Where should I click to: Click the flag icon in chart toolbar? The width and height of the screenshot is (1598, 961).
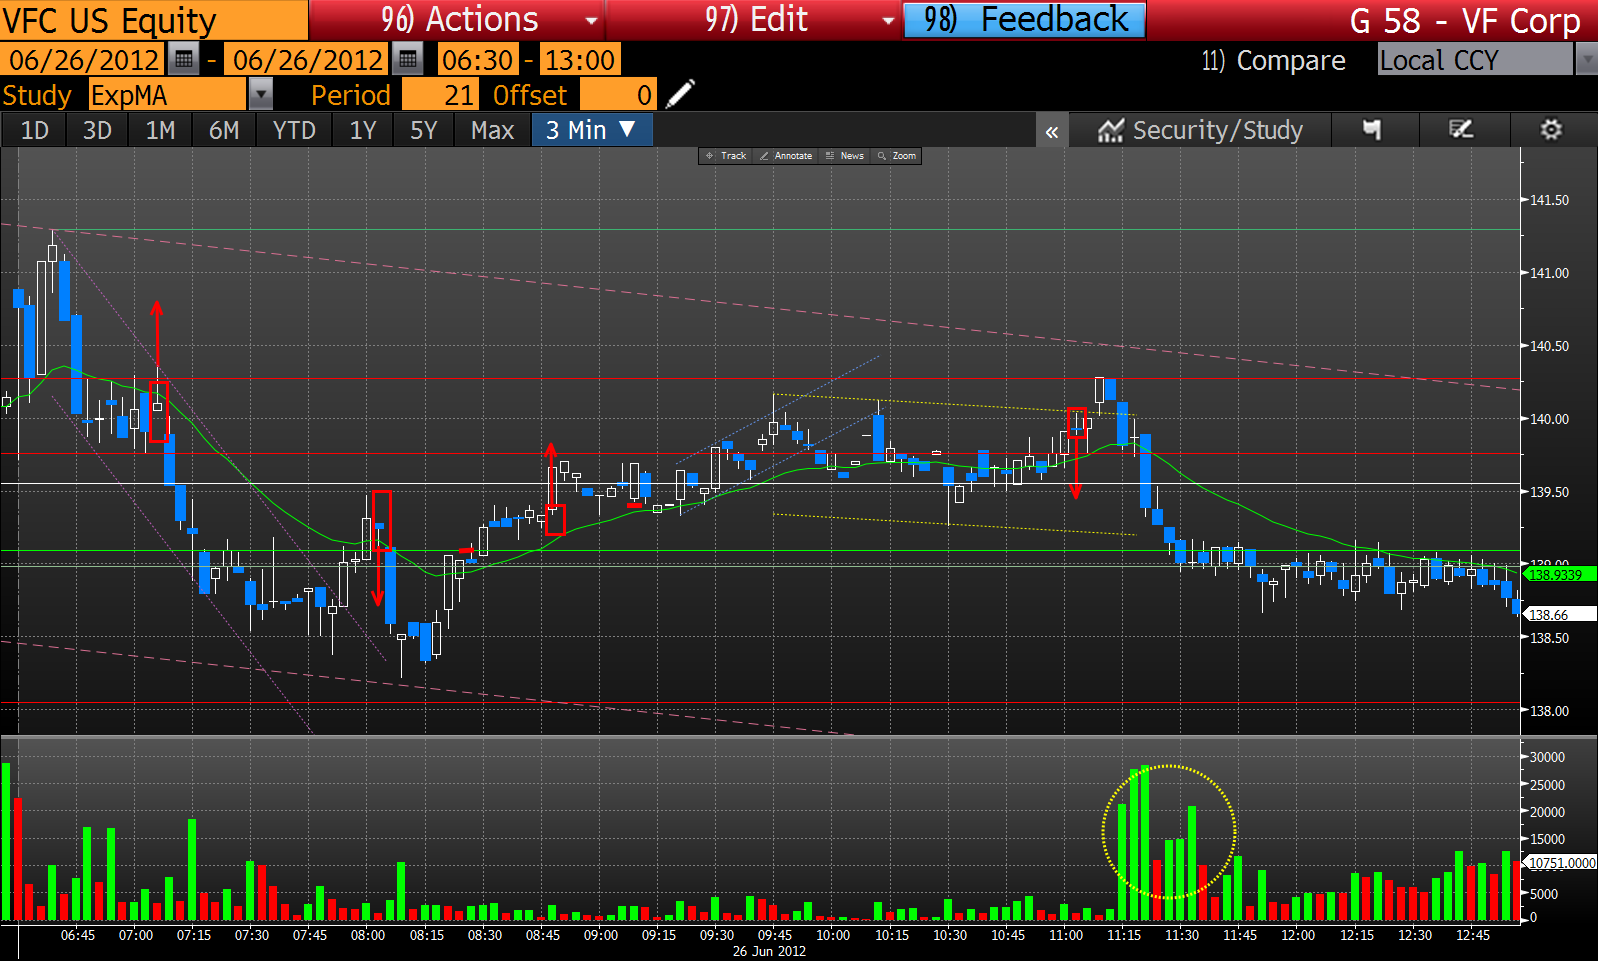pyautogui.click(x=1372, y=130)
